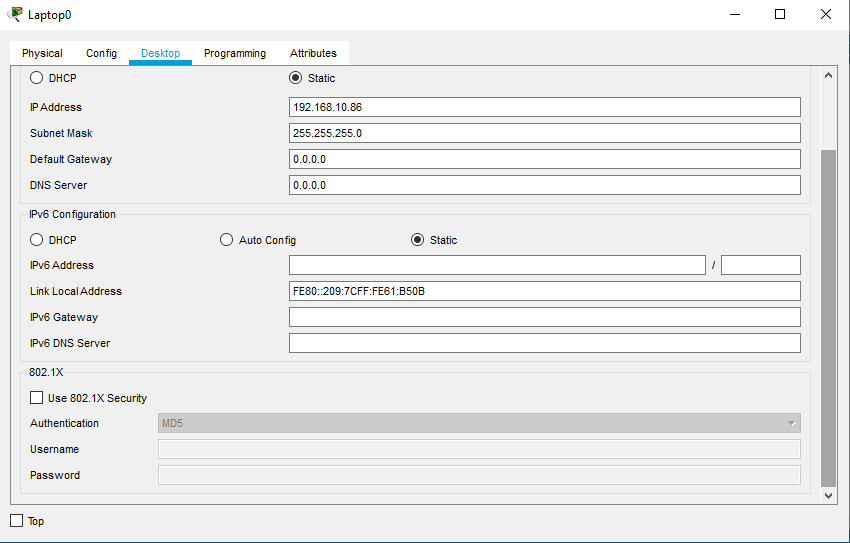Switch to the Config tab

101,53
